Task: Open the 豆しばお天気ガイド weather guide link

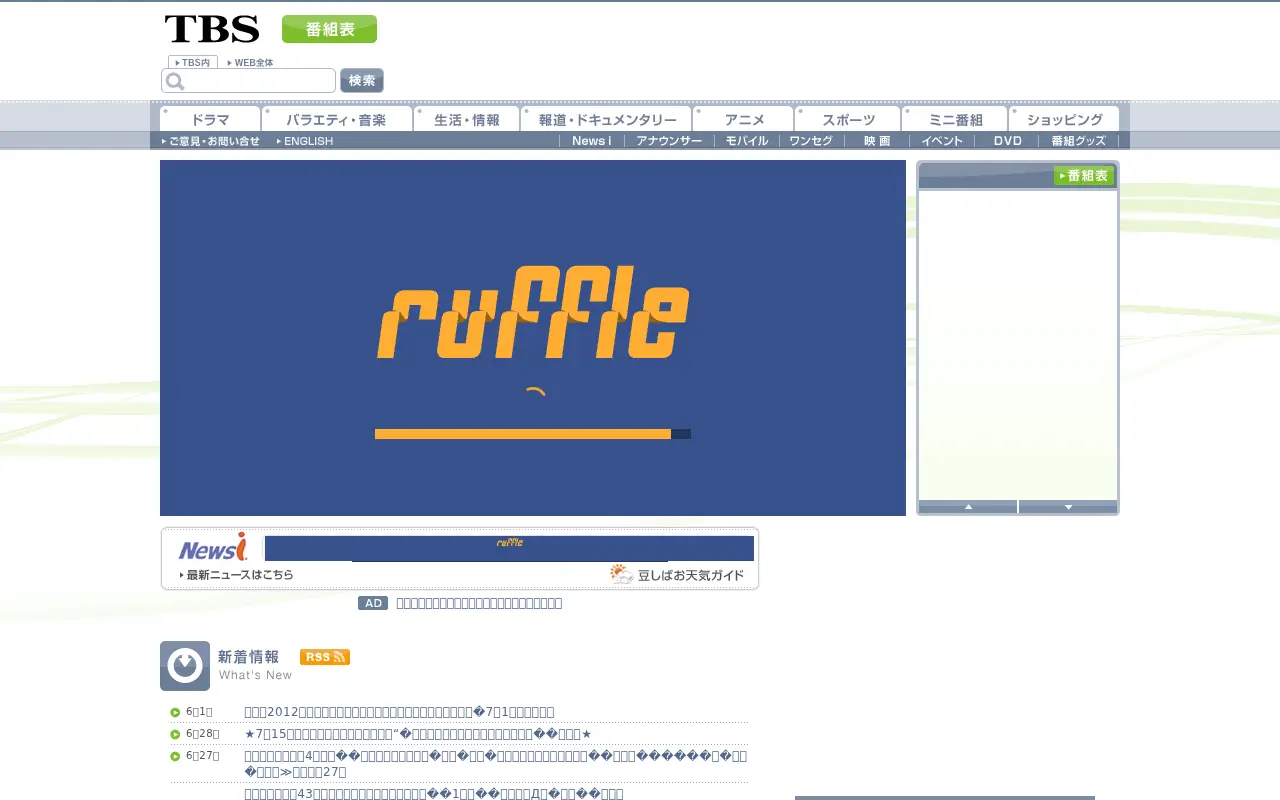Action: [x=690, y=575]
